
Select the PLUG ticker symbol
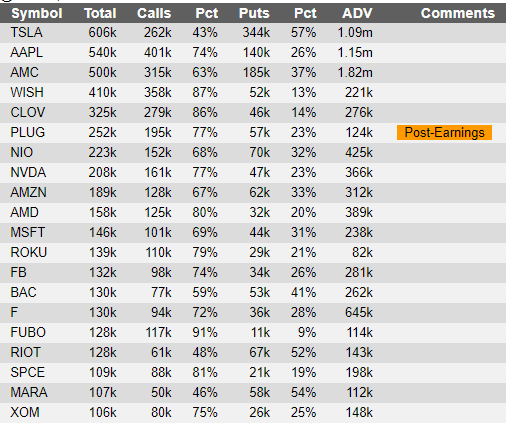(27, 133)
